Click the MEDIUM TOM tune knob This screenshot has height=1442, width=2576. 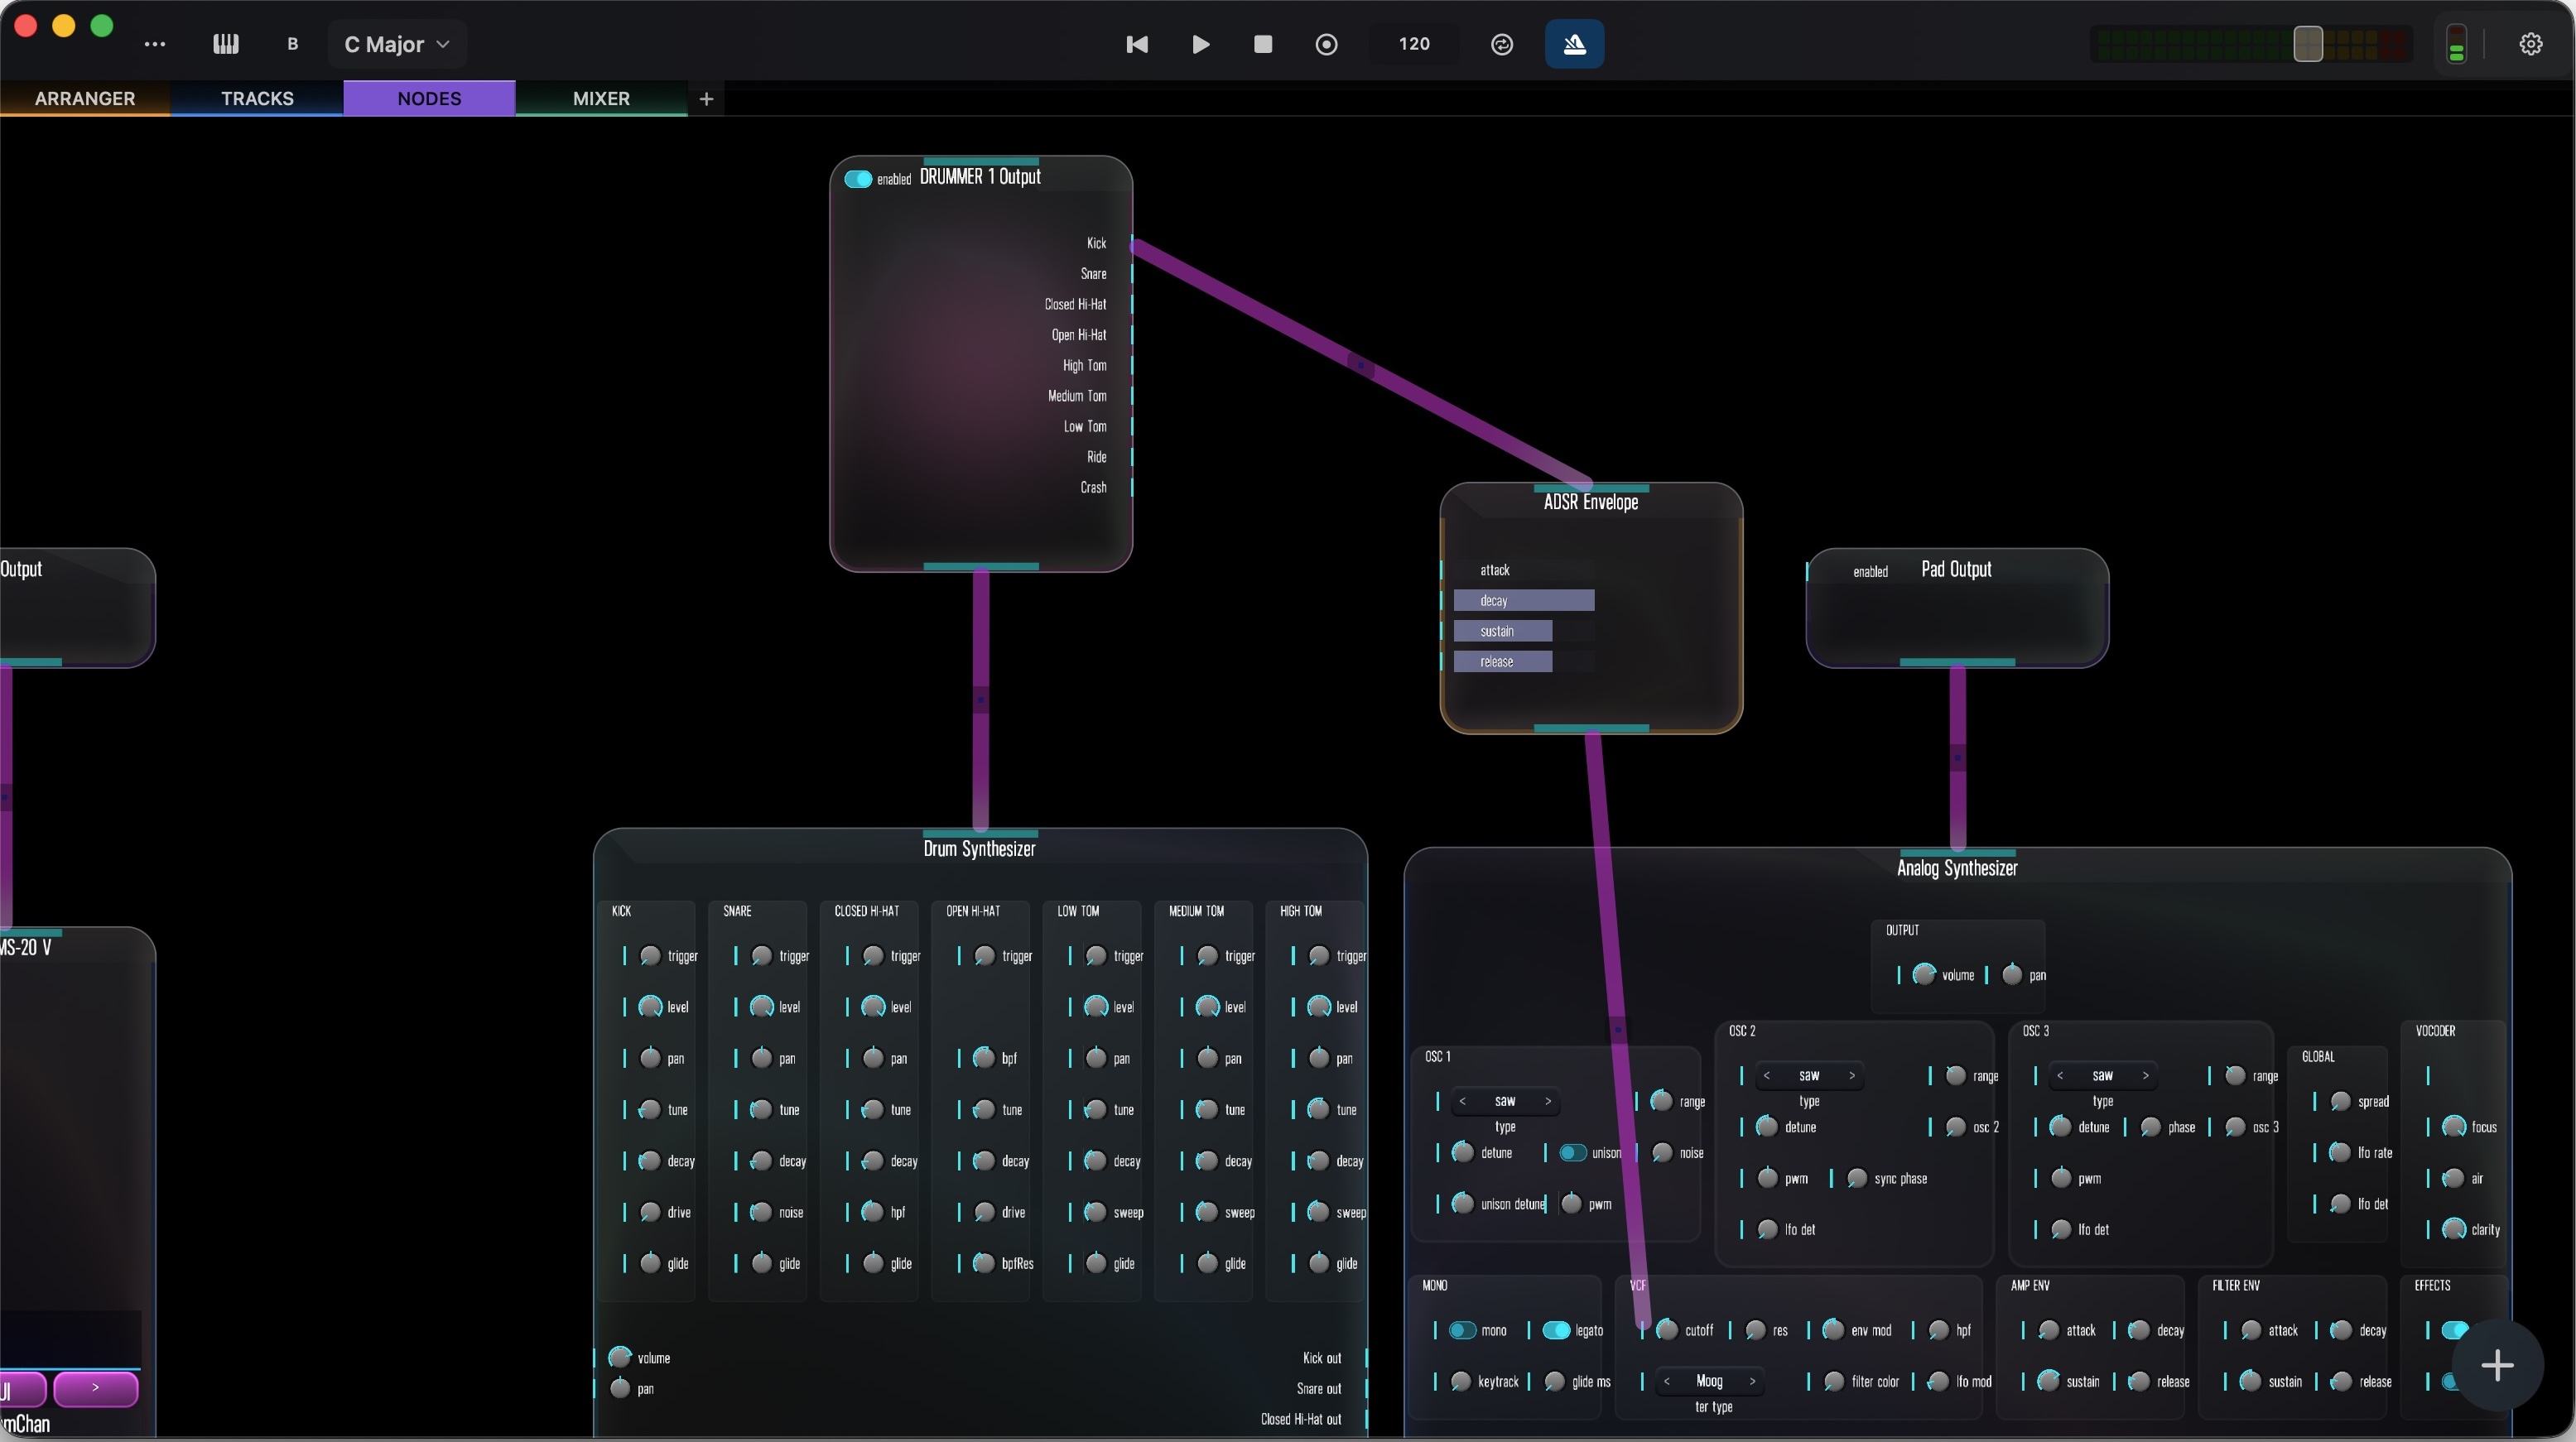1207,1110
